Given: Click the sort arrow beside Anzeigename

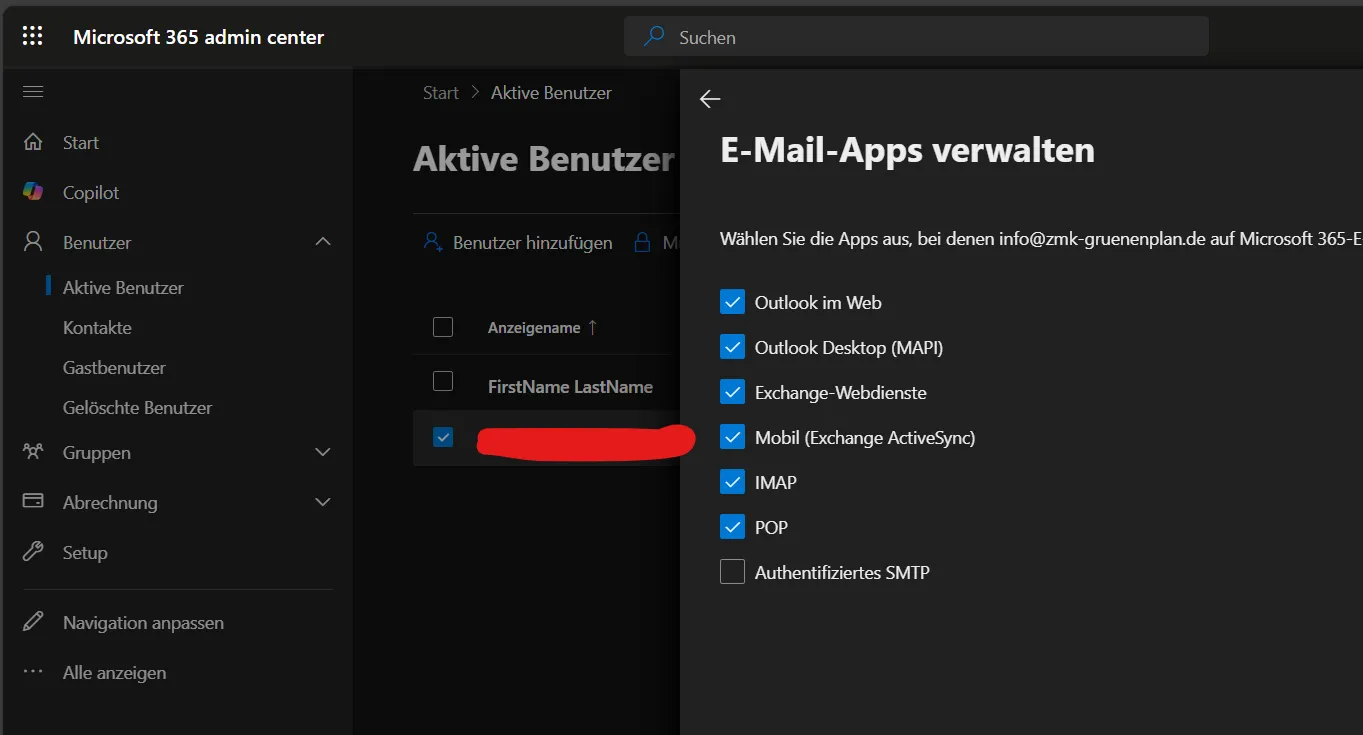Looking at the screenshot, I should pyautogui.click(x=592, y=327).
